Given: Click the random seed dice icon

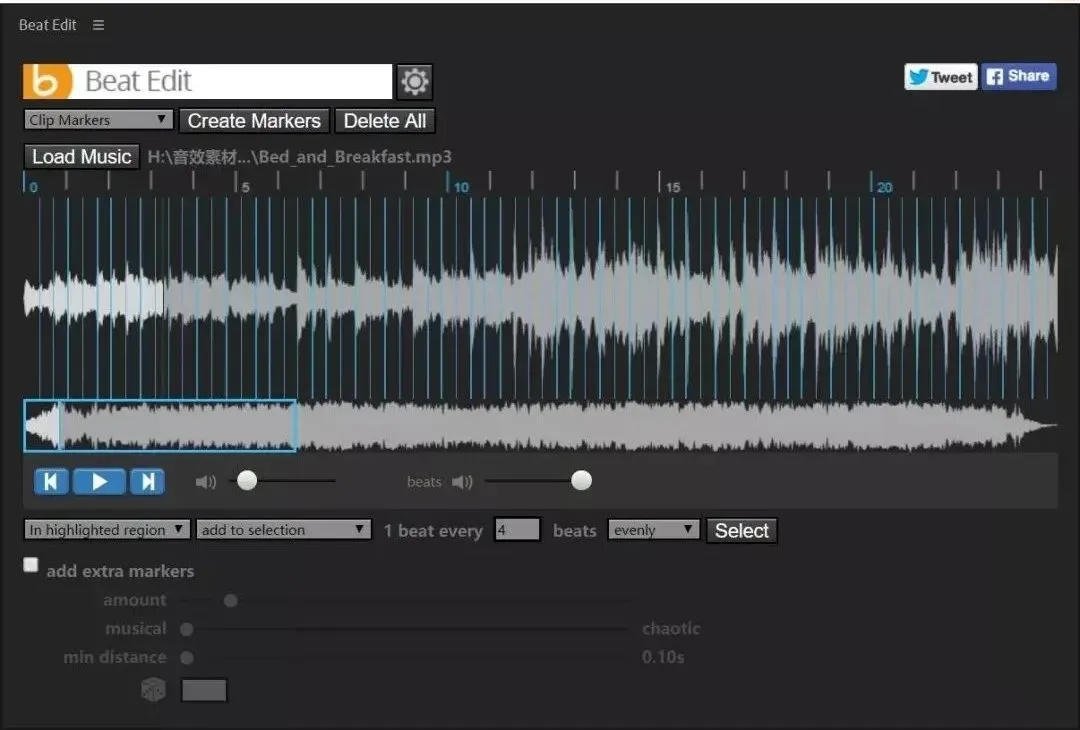Looking at the screenshot, I should pyautogui.click(x=154, y=689).
